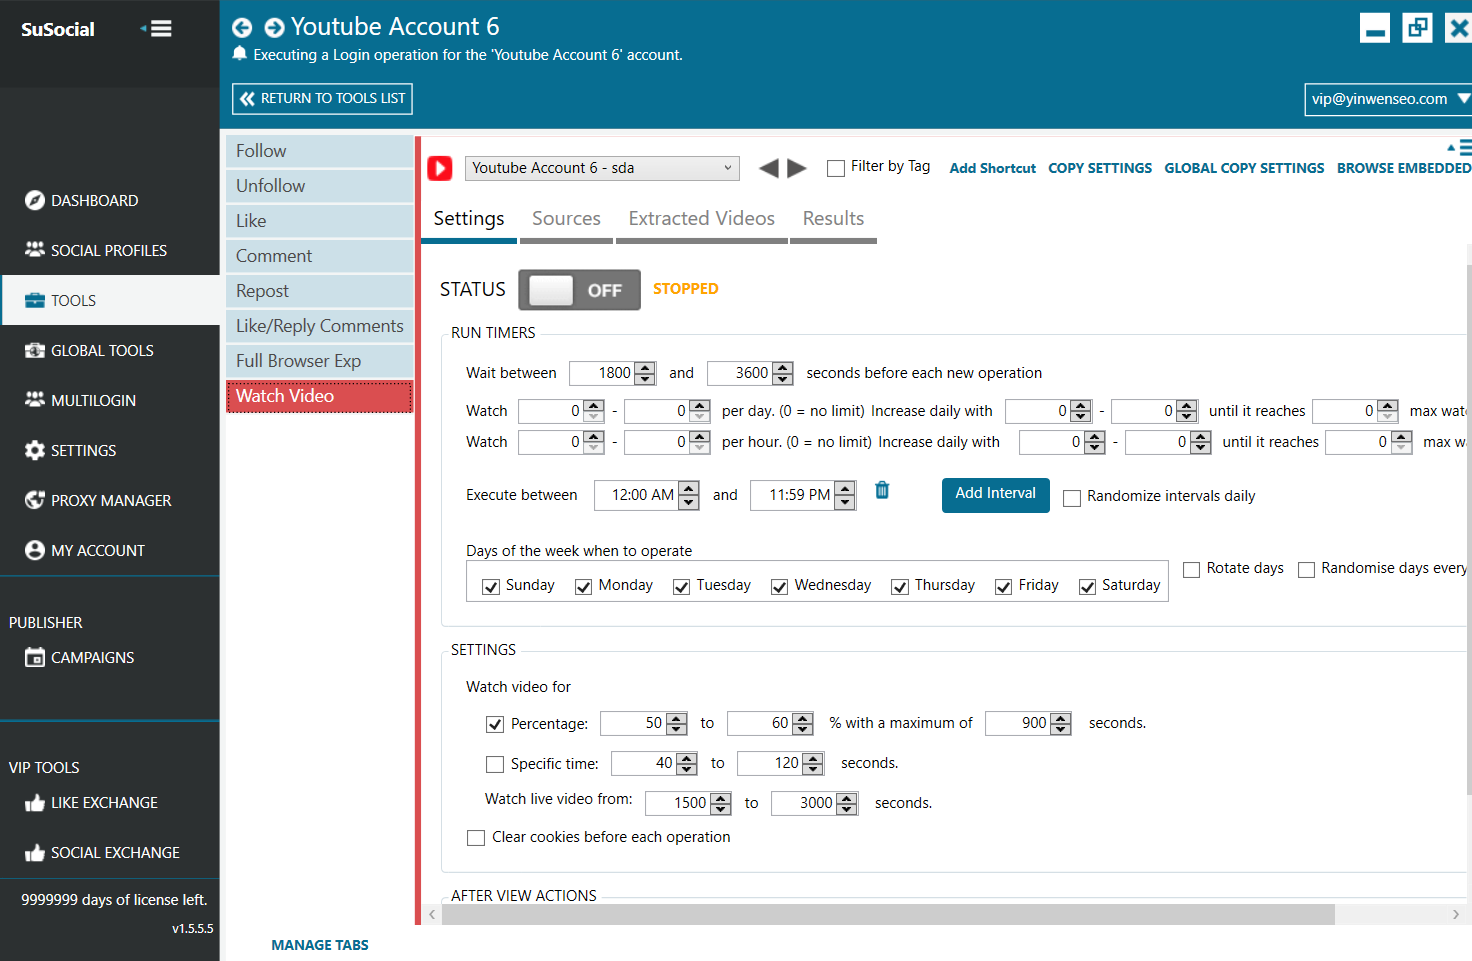
Task: Check Clear cookies before each operation
Action: 476,838
